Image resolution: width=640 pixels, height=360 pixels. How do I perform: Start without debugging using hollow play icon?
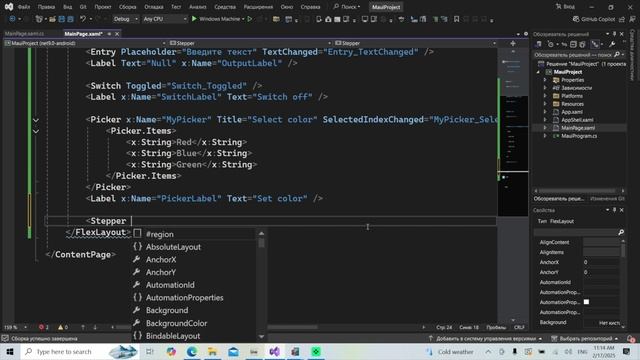[x=250, y=19]
